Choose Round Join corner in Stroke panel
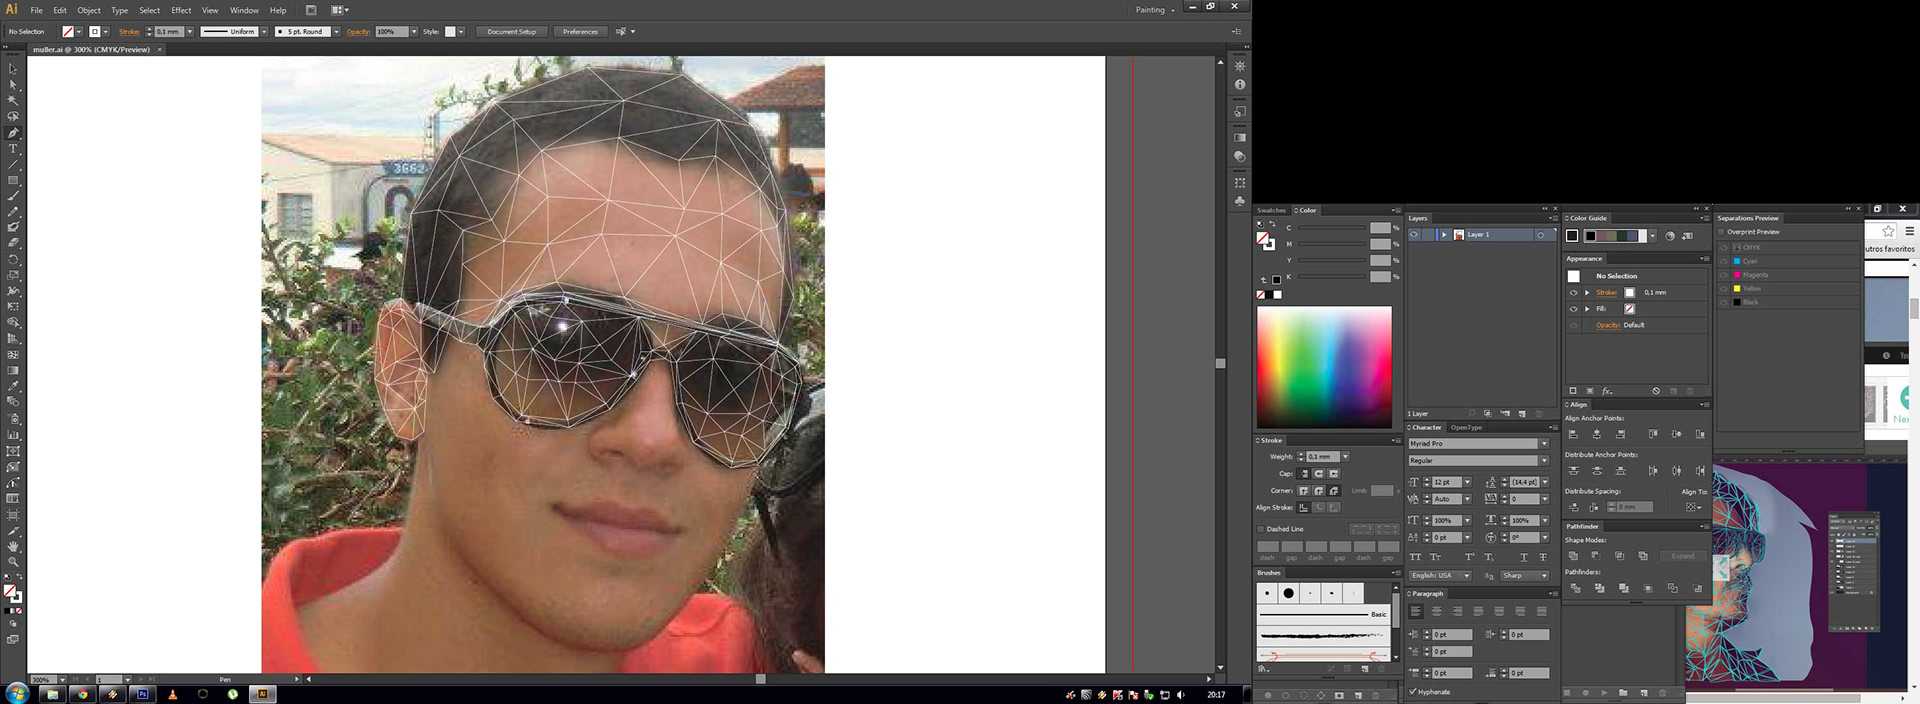 click(1318, 490)
